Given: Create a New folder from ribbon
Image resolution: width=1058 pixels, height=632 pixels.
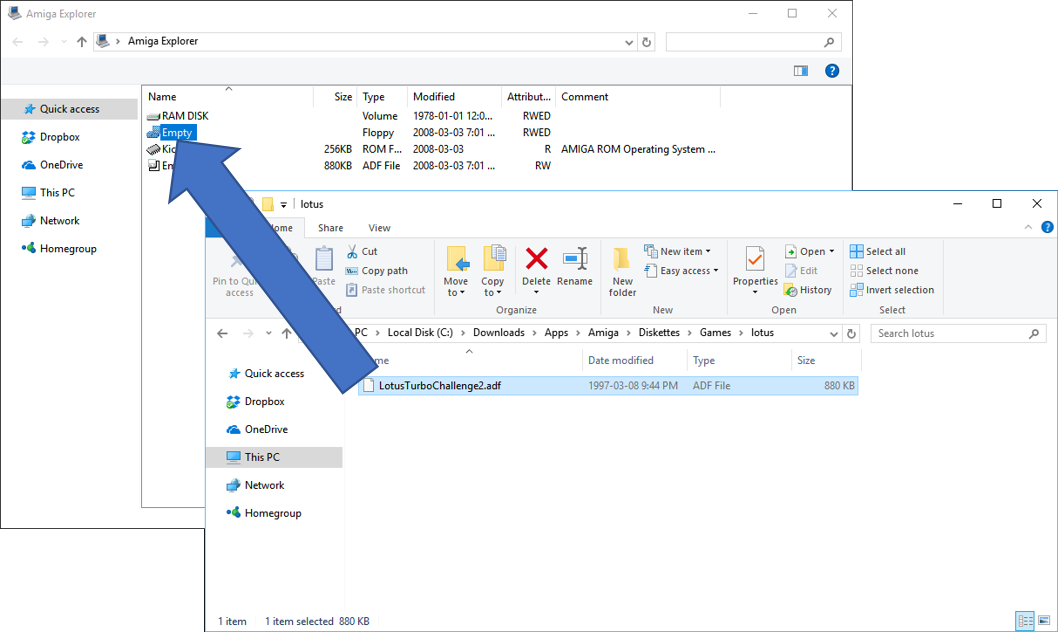Looking at the screenshot, I should (622, 271).
